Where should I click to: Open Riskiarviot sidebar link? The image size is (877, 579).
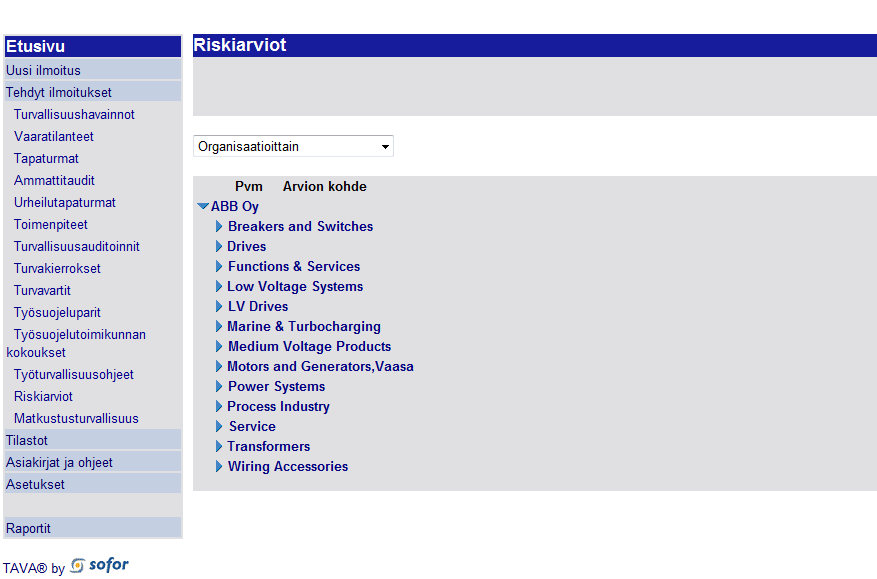(43, 397)
